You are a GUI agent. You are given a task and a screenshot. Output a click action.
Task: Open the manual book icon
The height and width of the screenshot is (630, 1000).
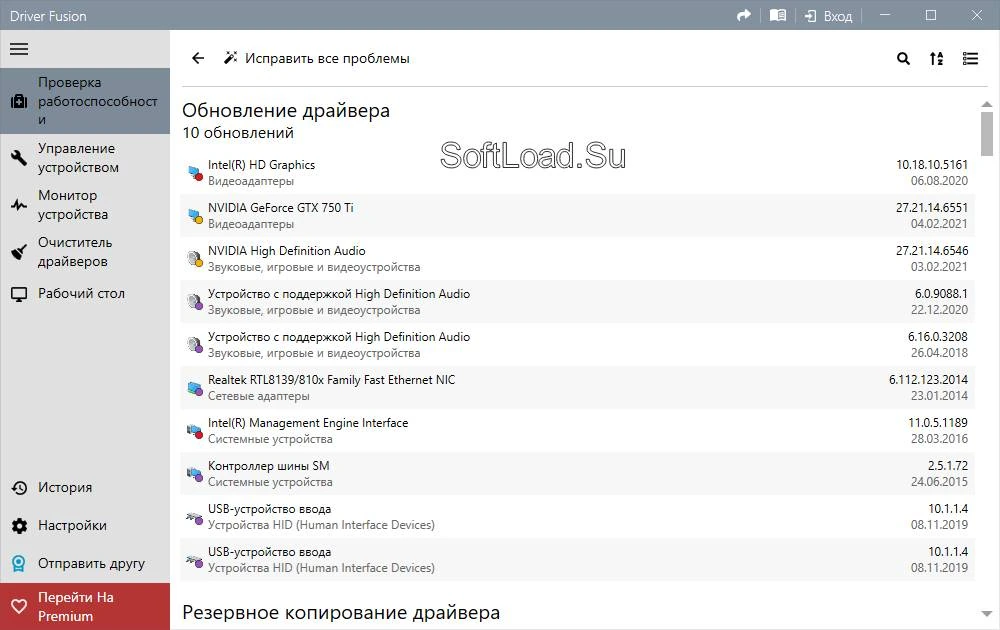(778, 15)
